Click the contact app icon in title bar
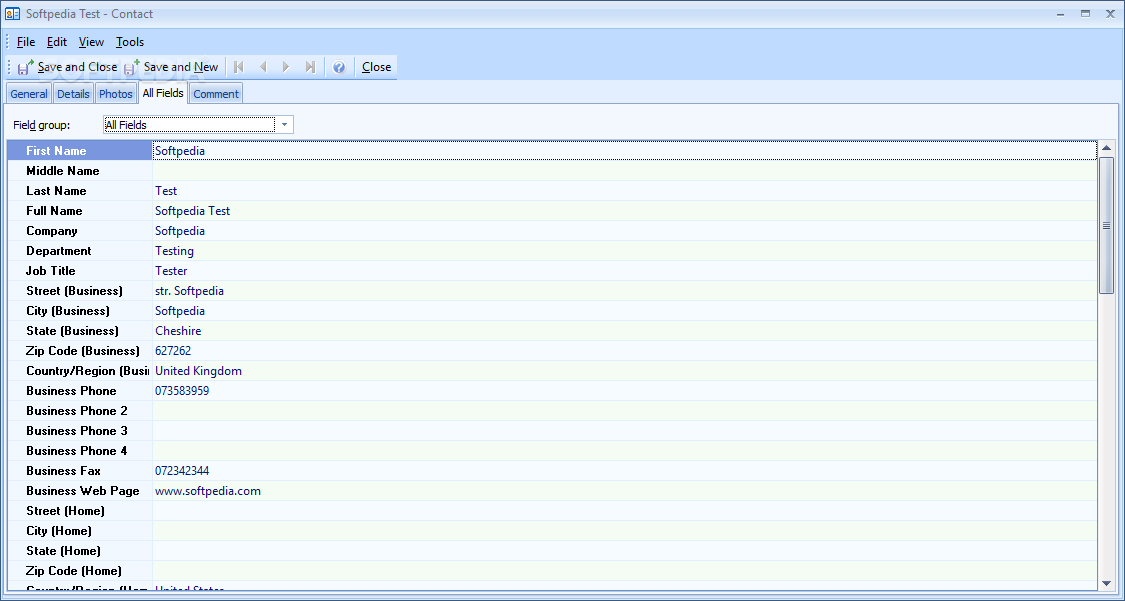Viewport: 1125px width, 601px height. pyautogui.click(x=12, y=14)
